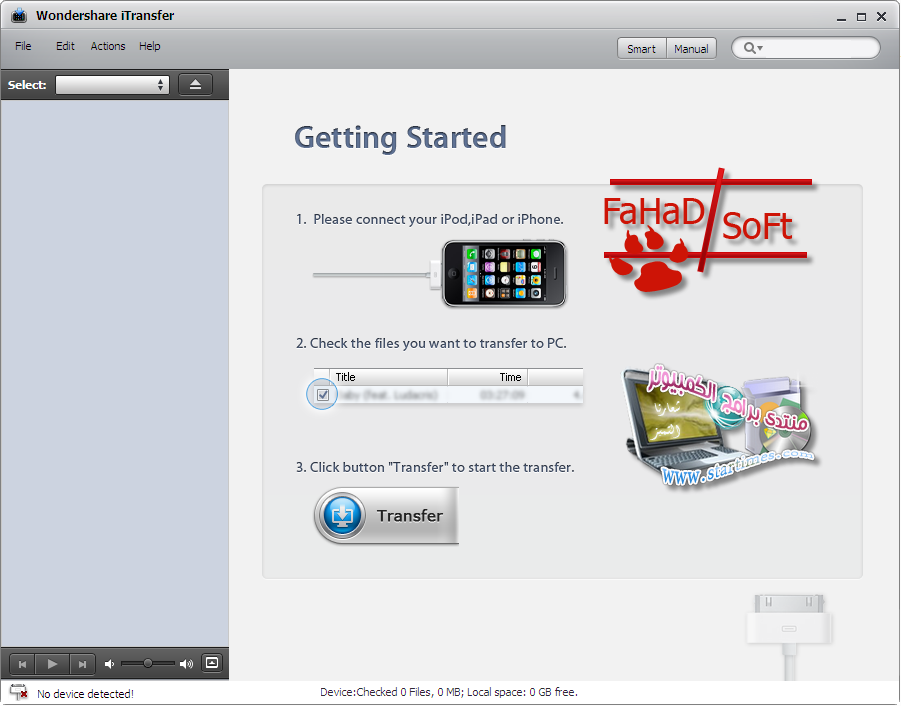Screen dimensions: 901x706
Task: Click the no-device status icon
Action: (18, 692)
